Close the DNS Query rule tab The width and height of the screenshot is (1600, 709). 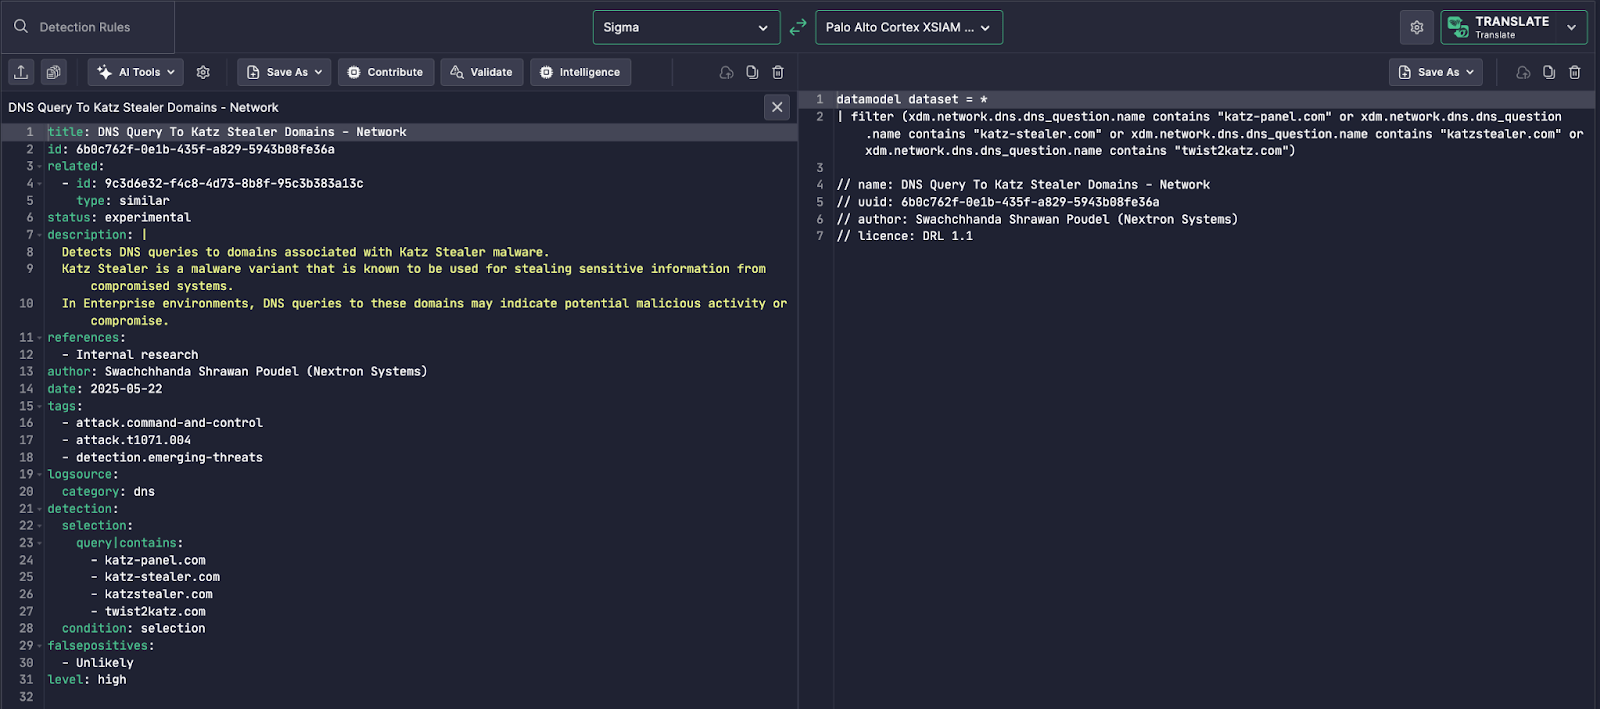point(777,107)
